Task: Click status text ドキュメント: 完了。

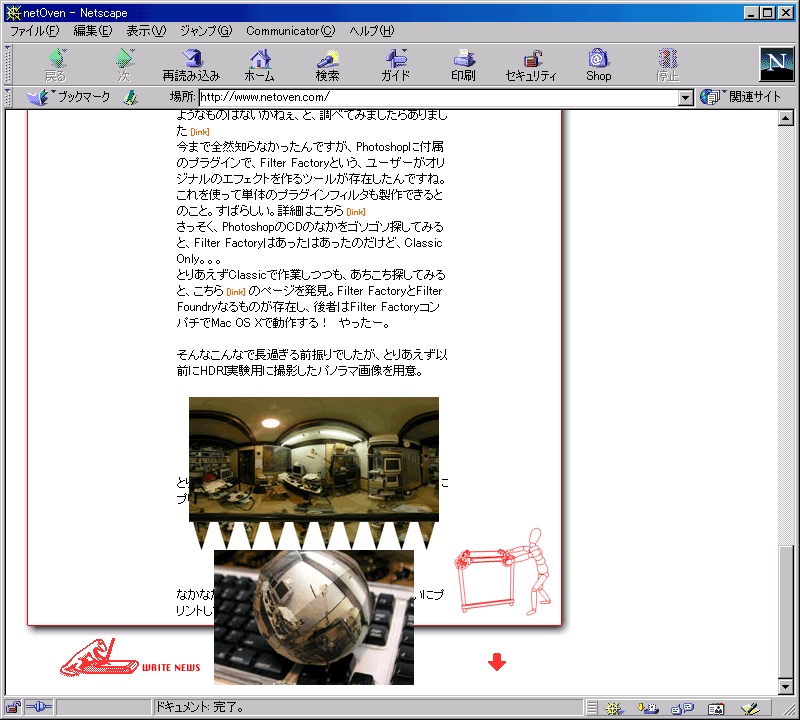Action: point(199,708)
